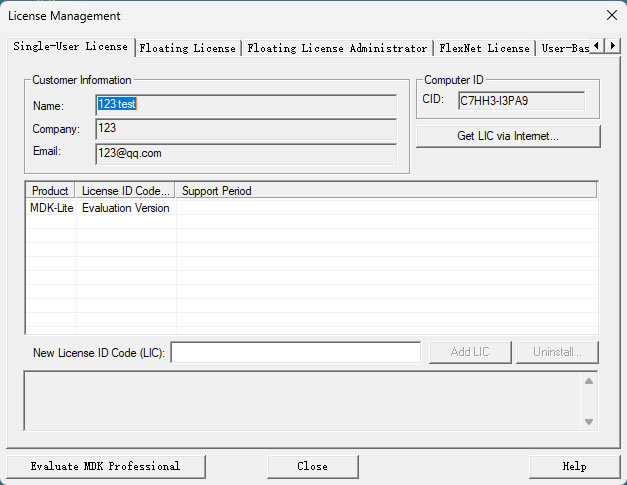Select the FlexNet License tab
Image resolution: width=627 pixels, height=485 pixels.
pyautogui.click(x=484, y=48)
